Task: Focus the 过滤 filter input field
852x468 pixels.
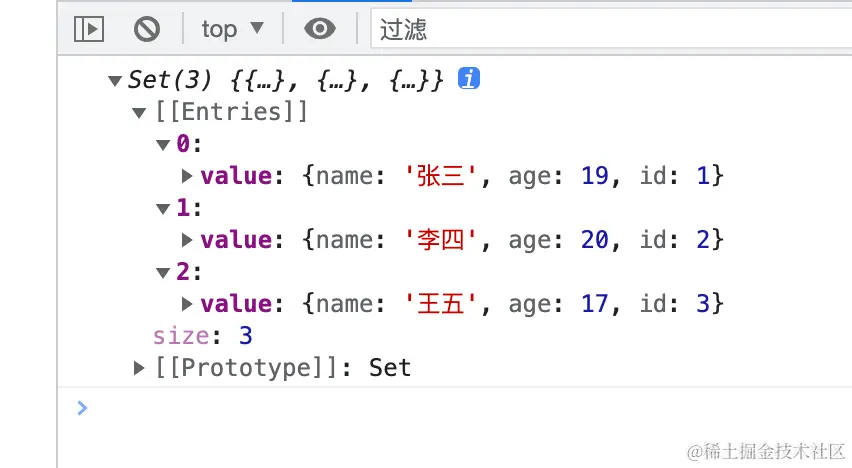Action: click(x=611, y=29)
